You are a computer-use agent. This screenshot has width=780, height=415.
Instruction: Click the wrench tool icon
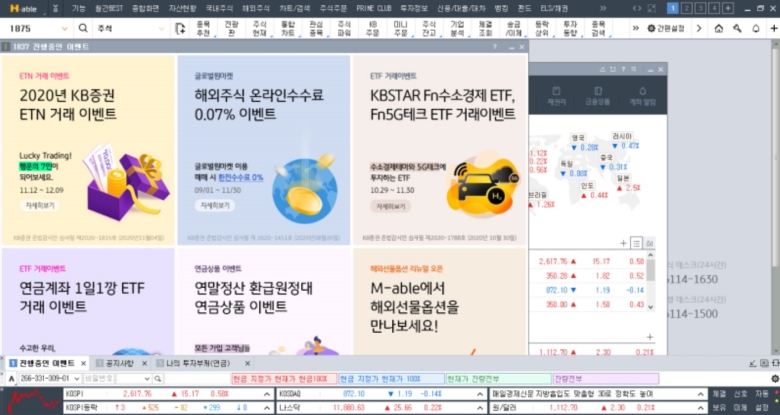[x=737, y=28]
